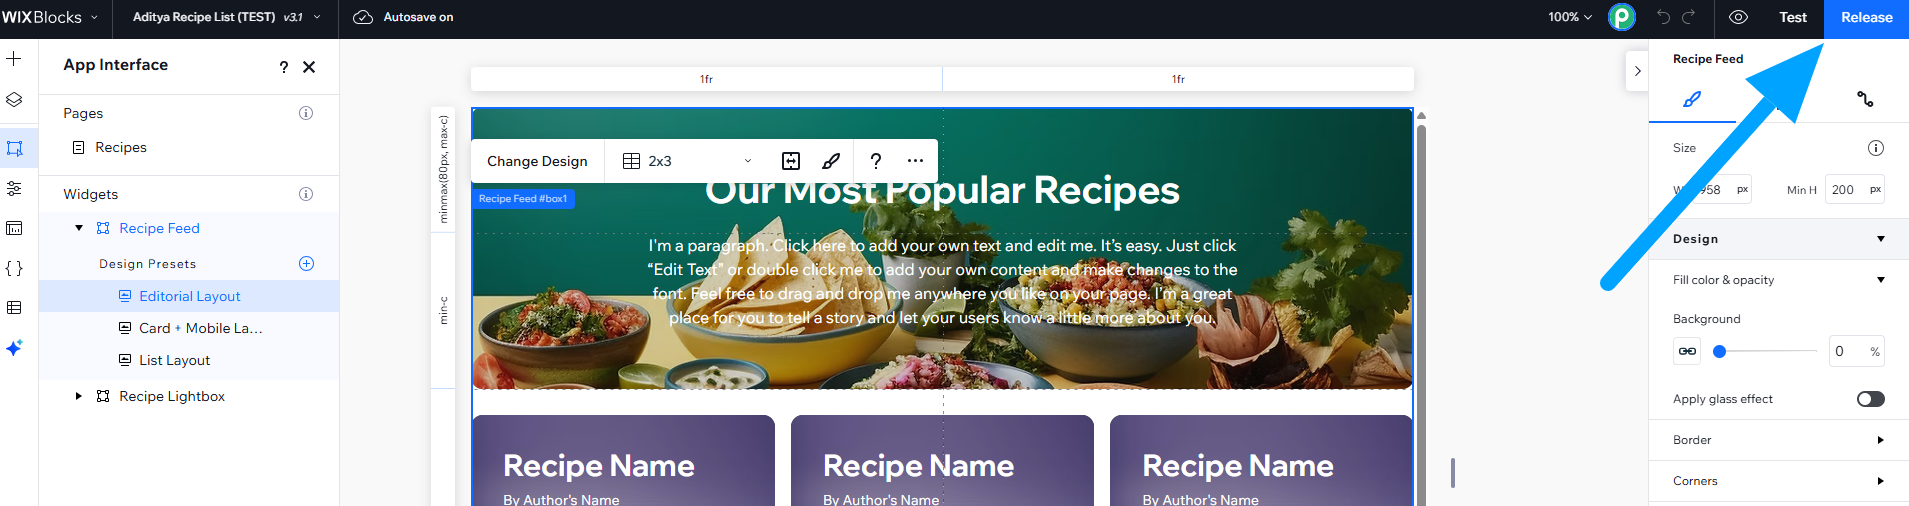Toggle preview eye icon
1909x506 pixels.
coord(1739,17)
